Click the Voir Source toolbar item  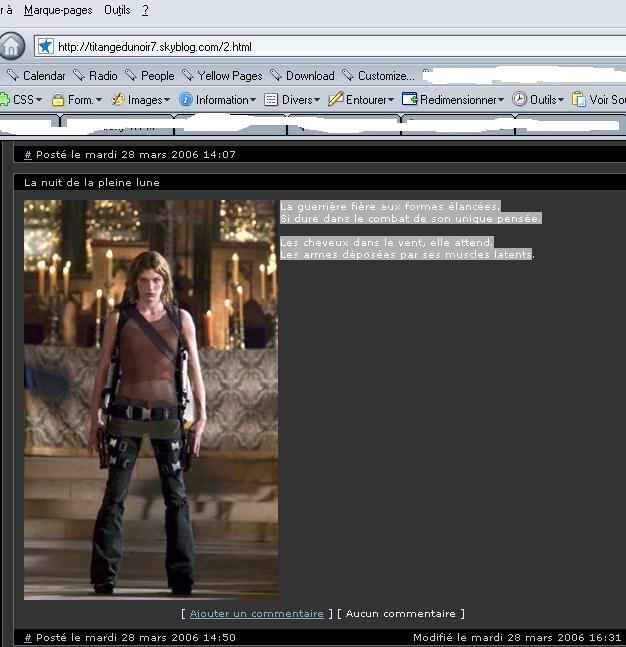pos(599,100)
